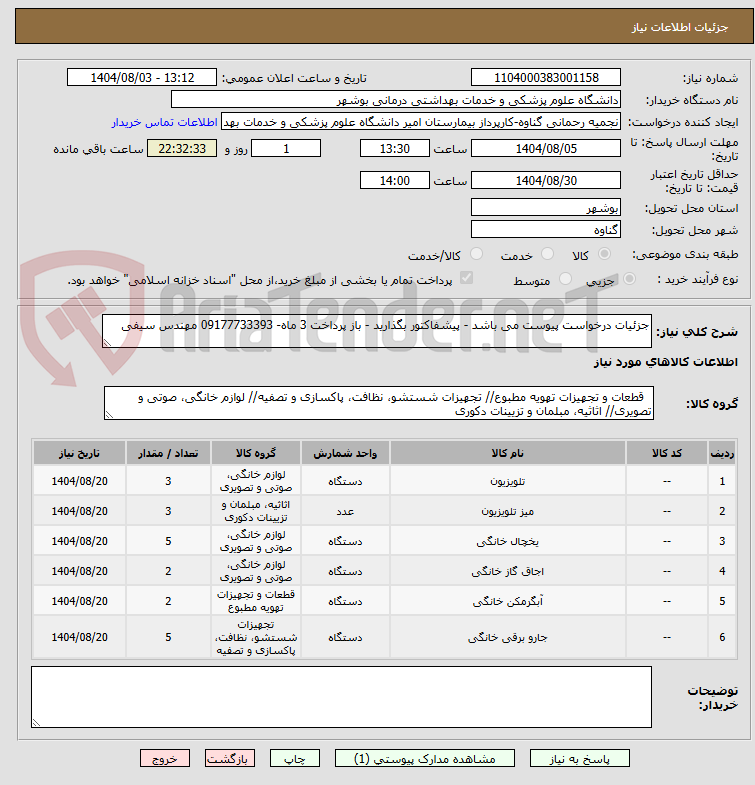755x785 pixels.
Task: Click the پاسخ به نیاز button
Action: point(579,759)
